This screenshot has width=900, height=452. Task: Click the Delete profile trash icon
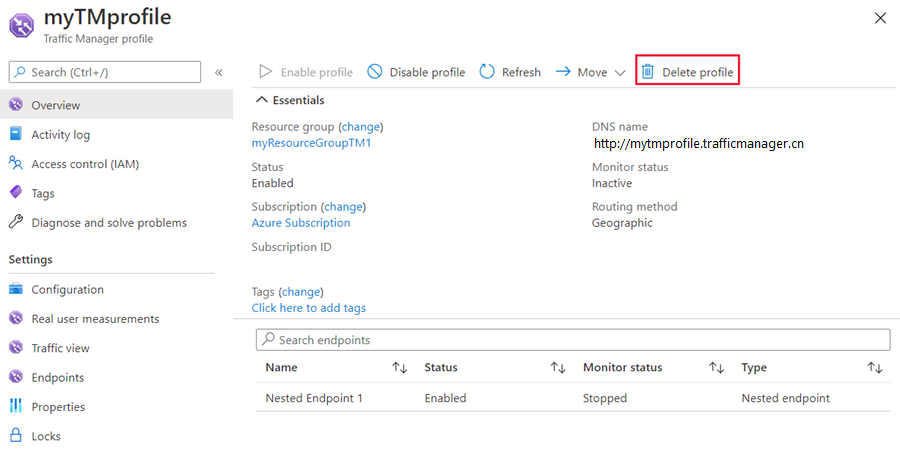[648, 72]
